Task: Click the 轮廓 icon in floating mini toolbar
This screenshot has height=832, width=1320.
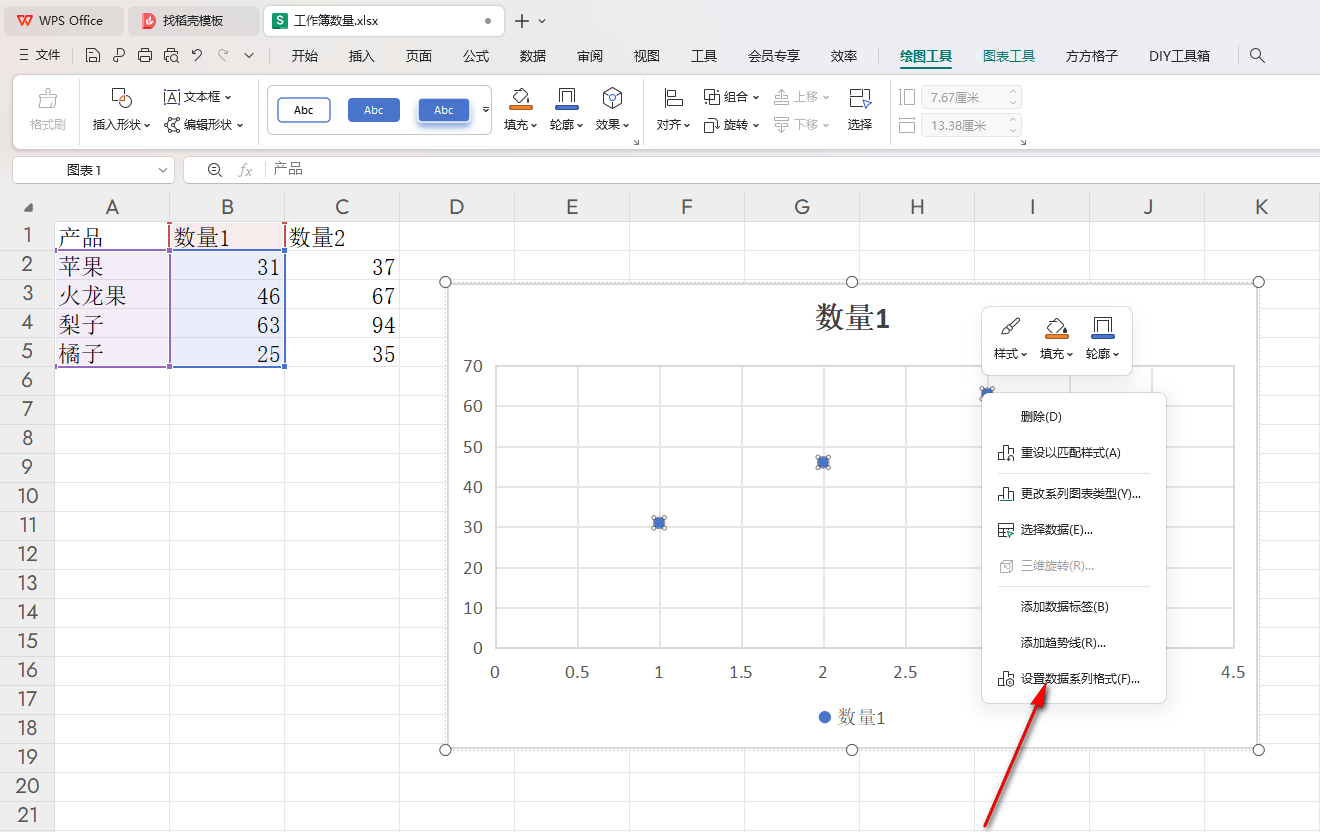Action: [x=1102, y=327]
